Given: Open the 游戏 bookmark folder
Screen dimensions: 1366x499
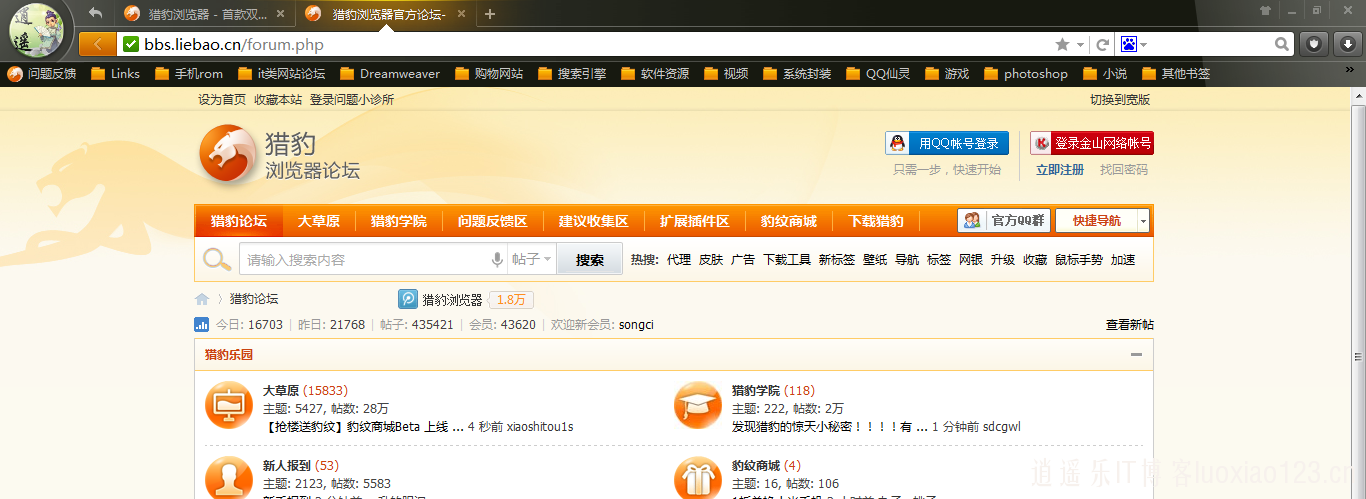Looking at the screenshot, I should (x=947, y=73).
